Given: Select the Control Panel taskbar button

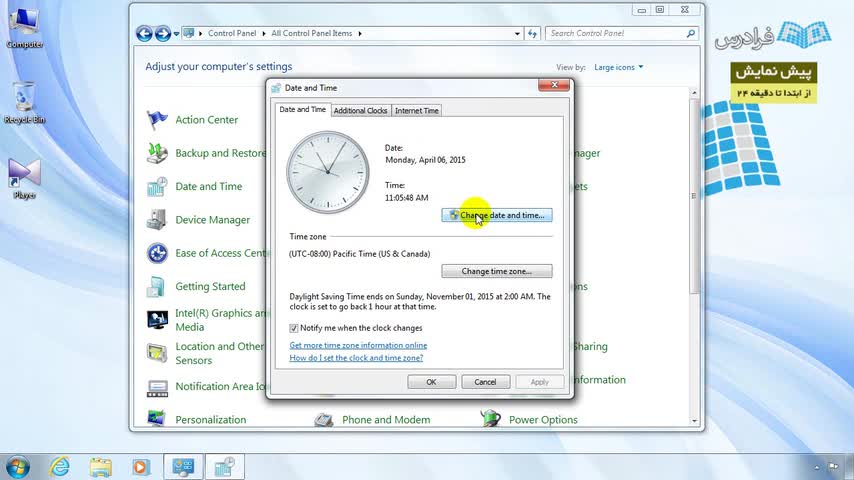Looking at the screenshot, I should pos(183,467).
